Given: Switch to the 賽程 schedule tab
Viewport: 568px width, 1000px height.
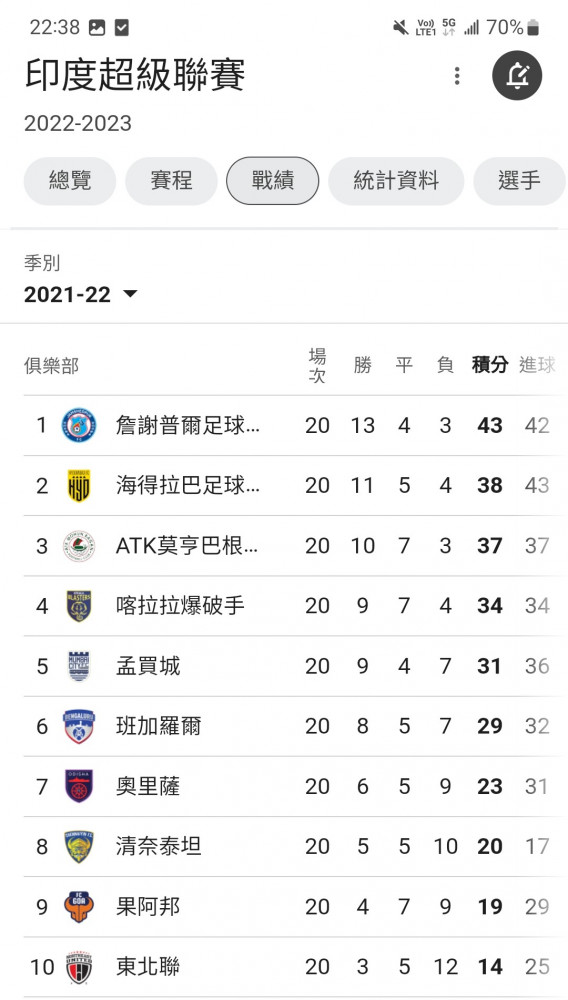Looking at the screenshot, I should [171, 181].
